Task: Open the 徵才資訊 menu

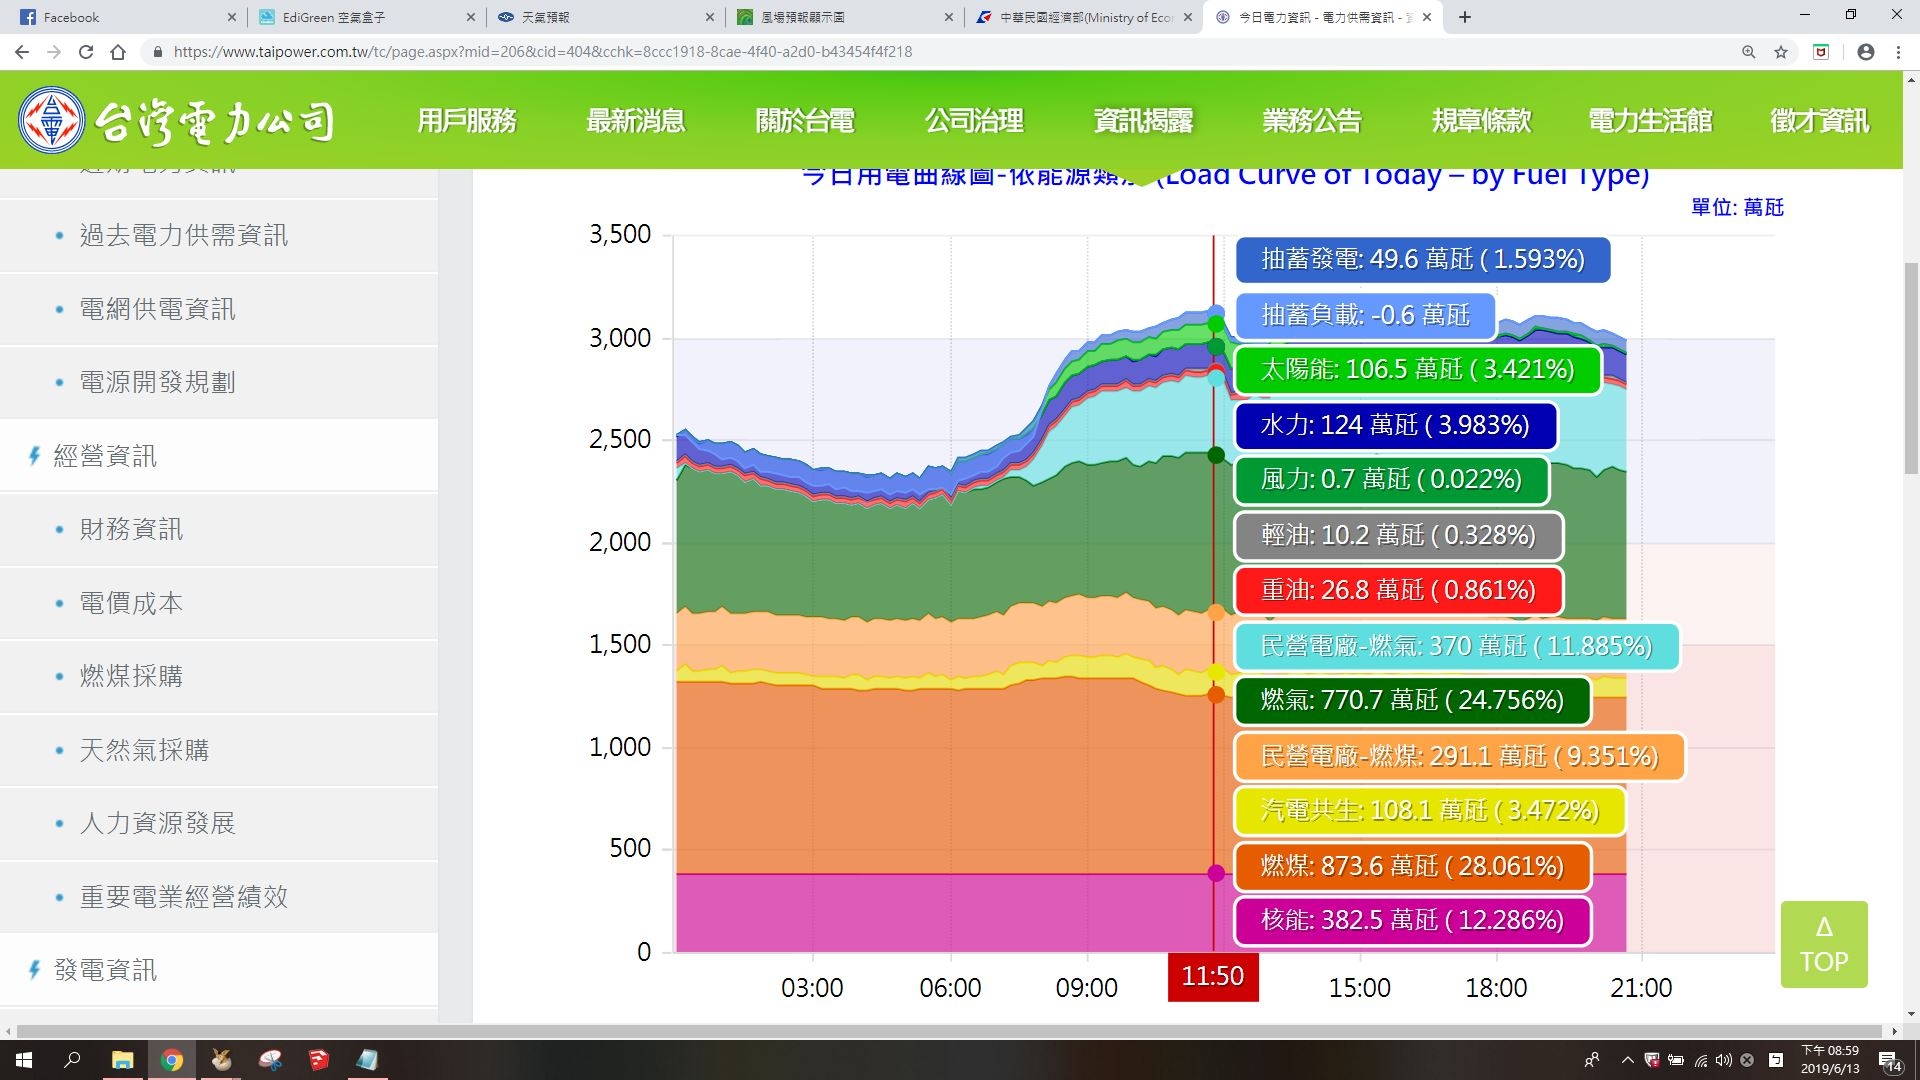Action: [x=1819, y=120]
